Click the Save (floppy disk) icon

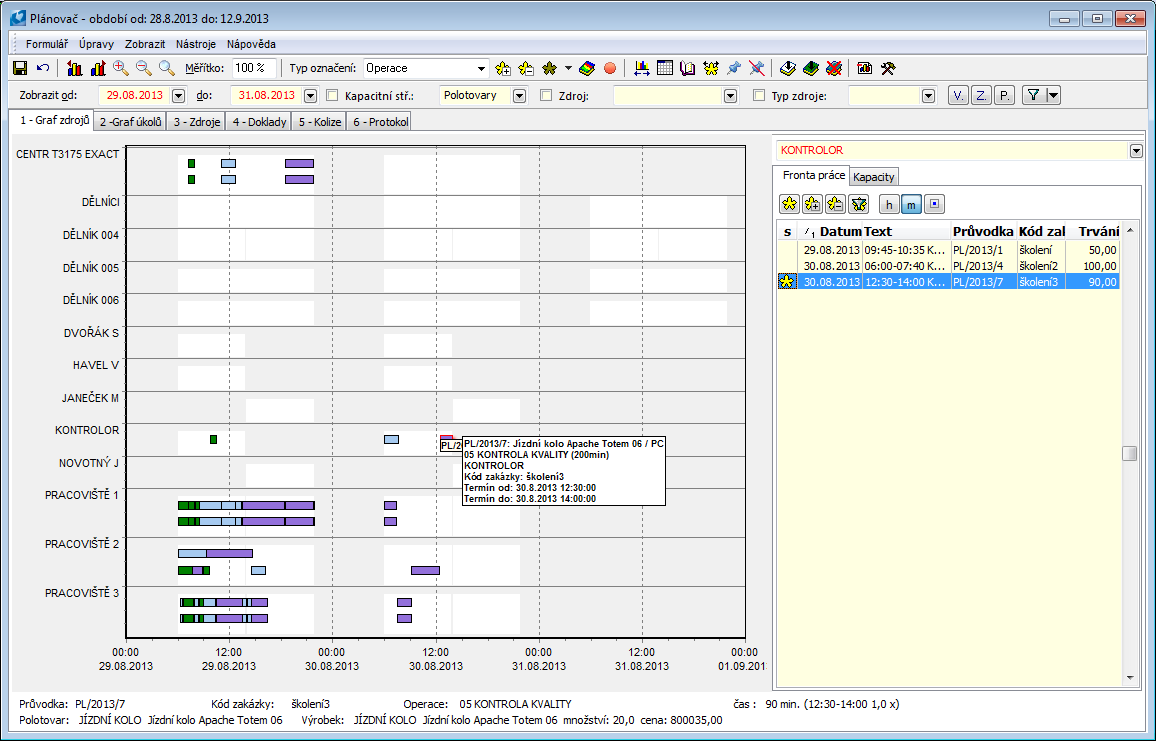19,68
